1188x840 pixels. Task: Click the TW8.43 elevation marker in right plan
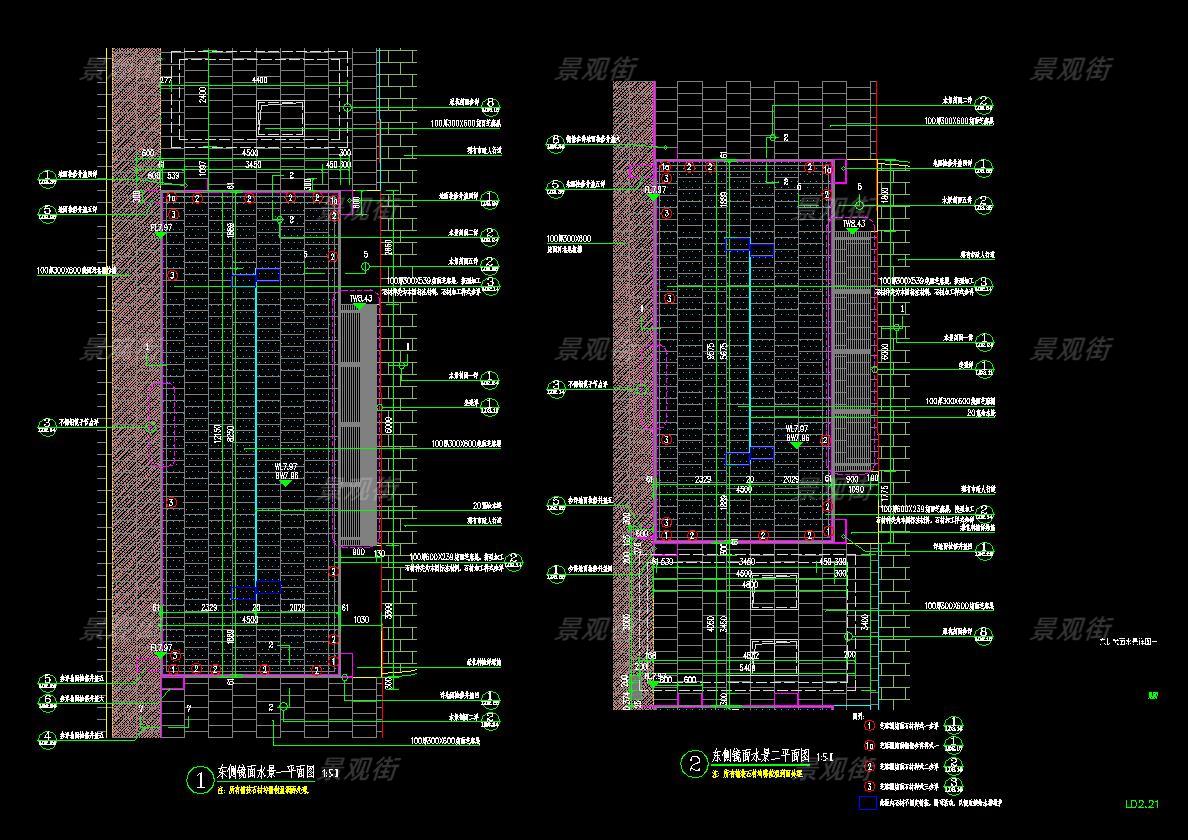coord(853,225)
